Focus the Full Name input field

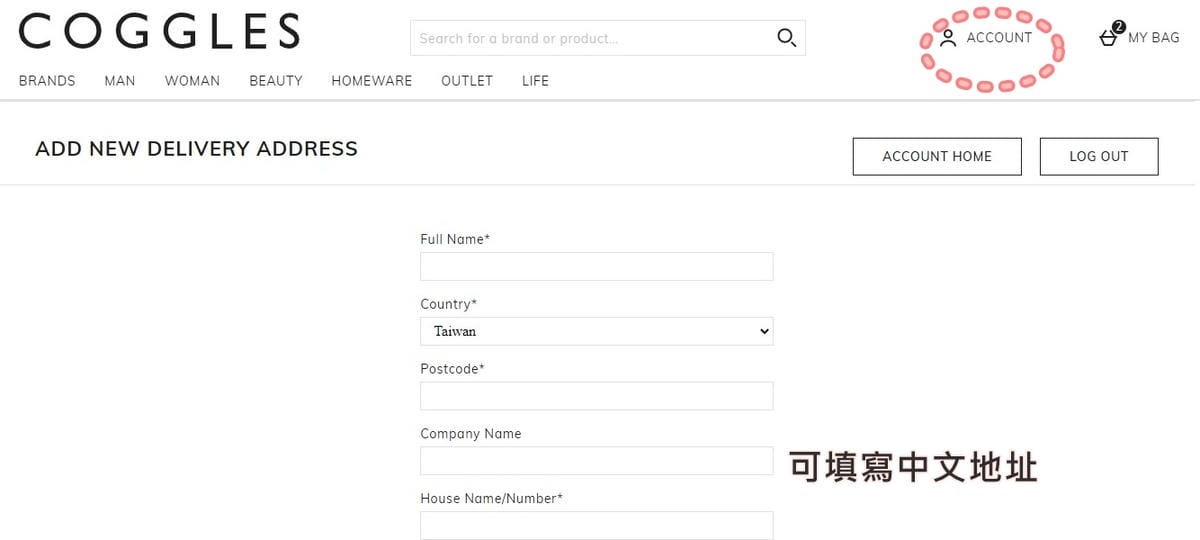tap(596, 266)
